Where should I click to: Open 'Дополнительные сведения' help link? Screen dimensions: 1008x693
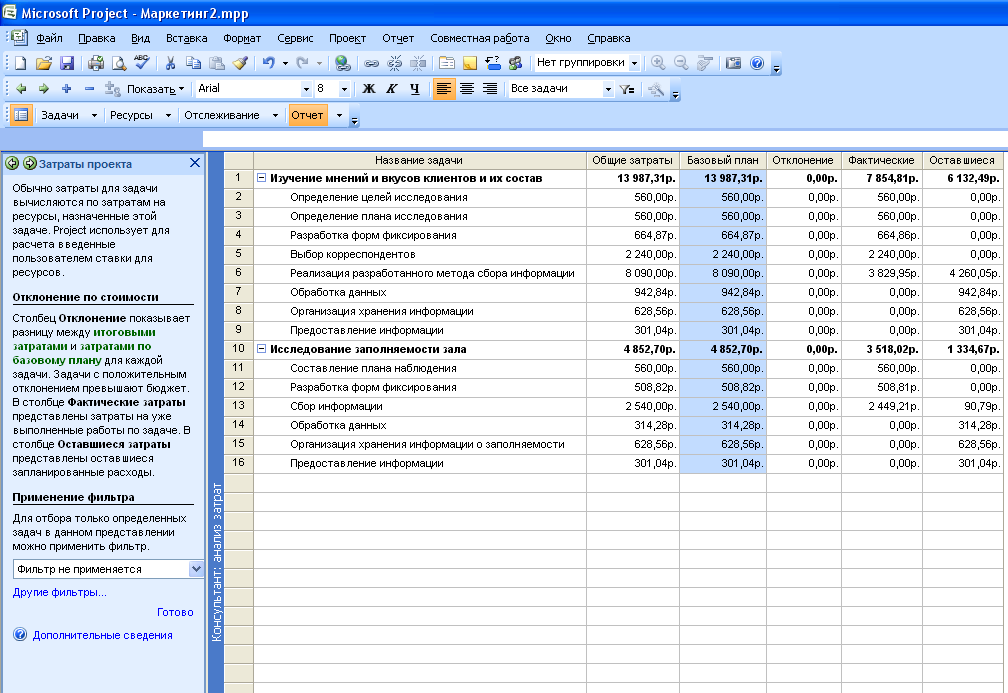click(102, 635)
